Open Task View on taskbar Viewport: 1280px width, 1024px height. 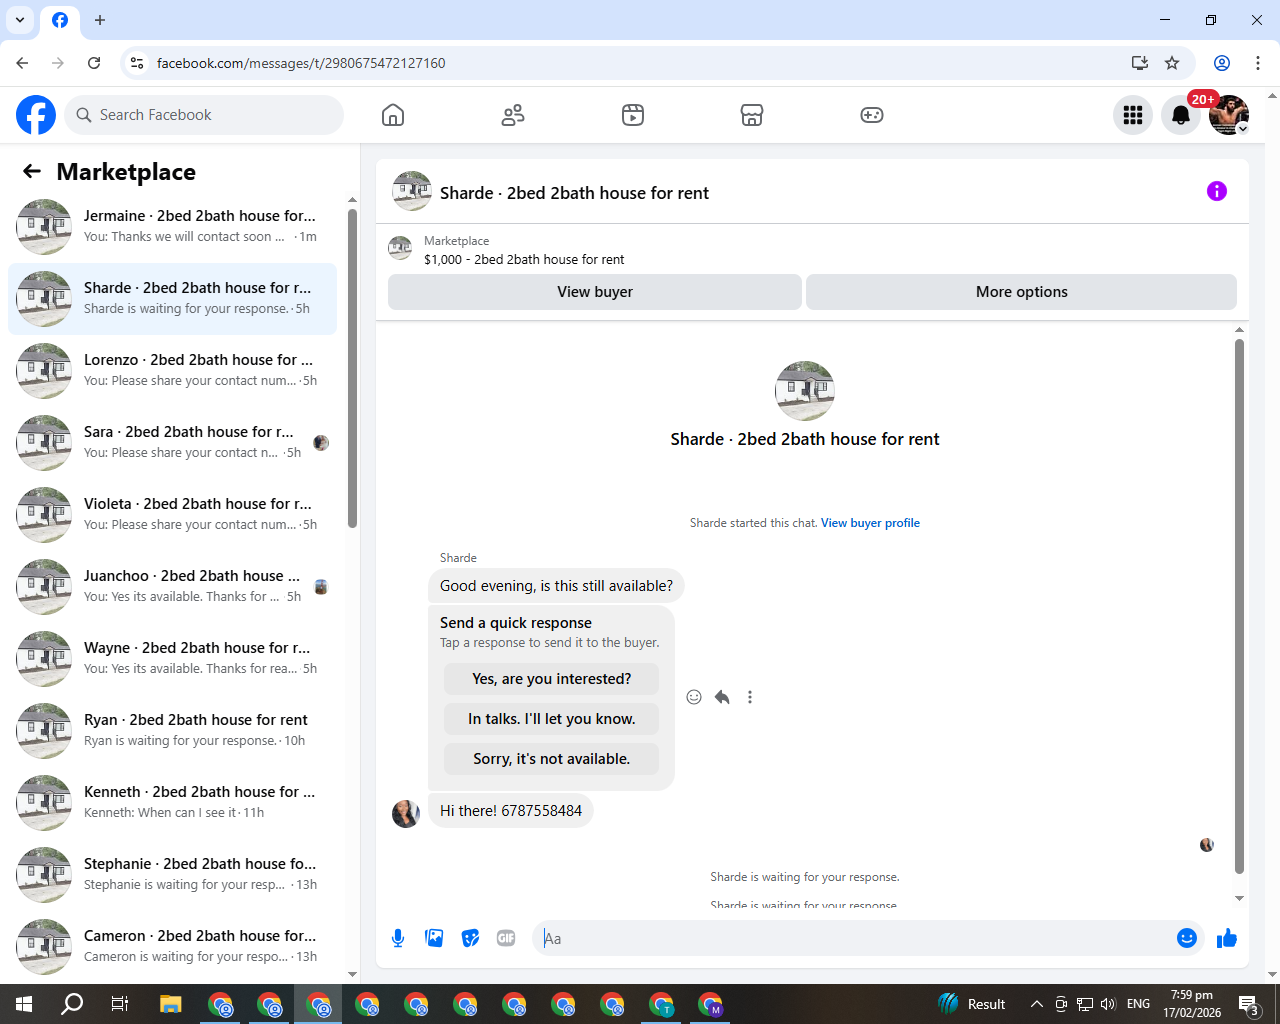click(120, 1004)
